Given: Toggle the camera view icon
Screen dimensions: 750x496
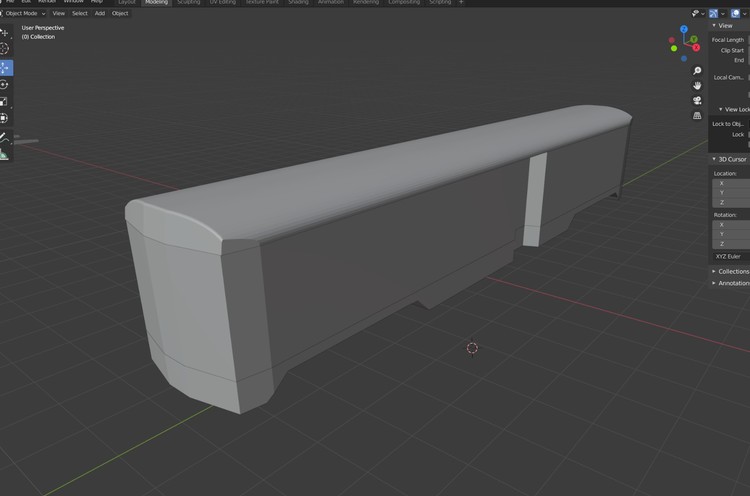Looking at the screenshot, I should coord(697,100).
